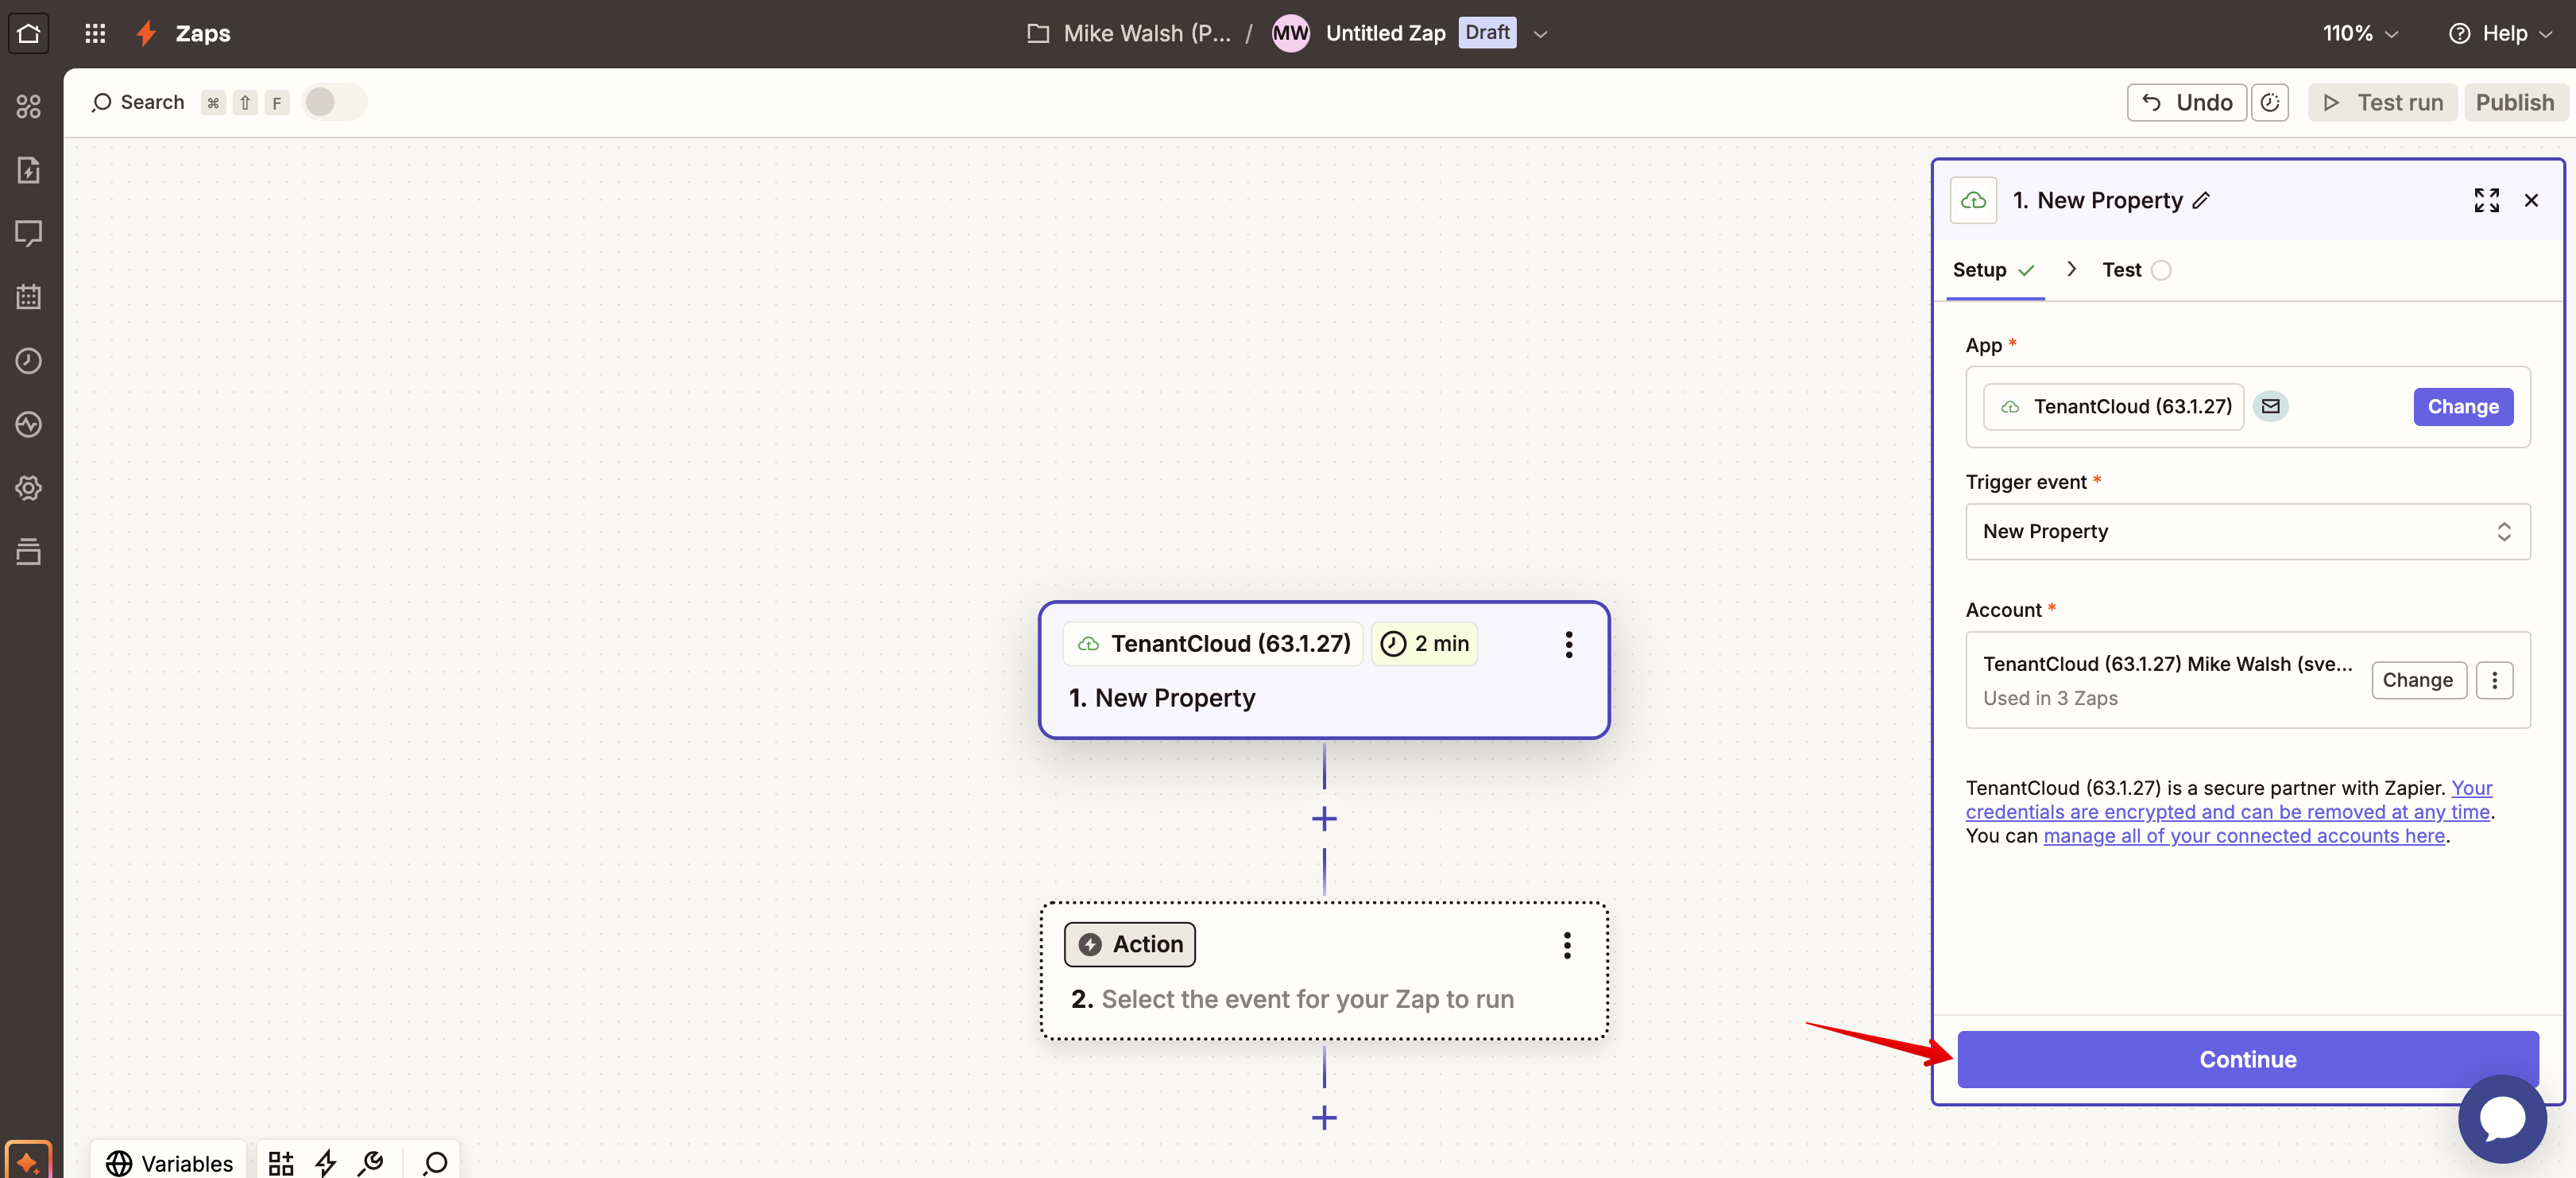This screenshot has height=1178, width=2576.
Task: Click the Untitled Zap title
Action: [1385, 33]
